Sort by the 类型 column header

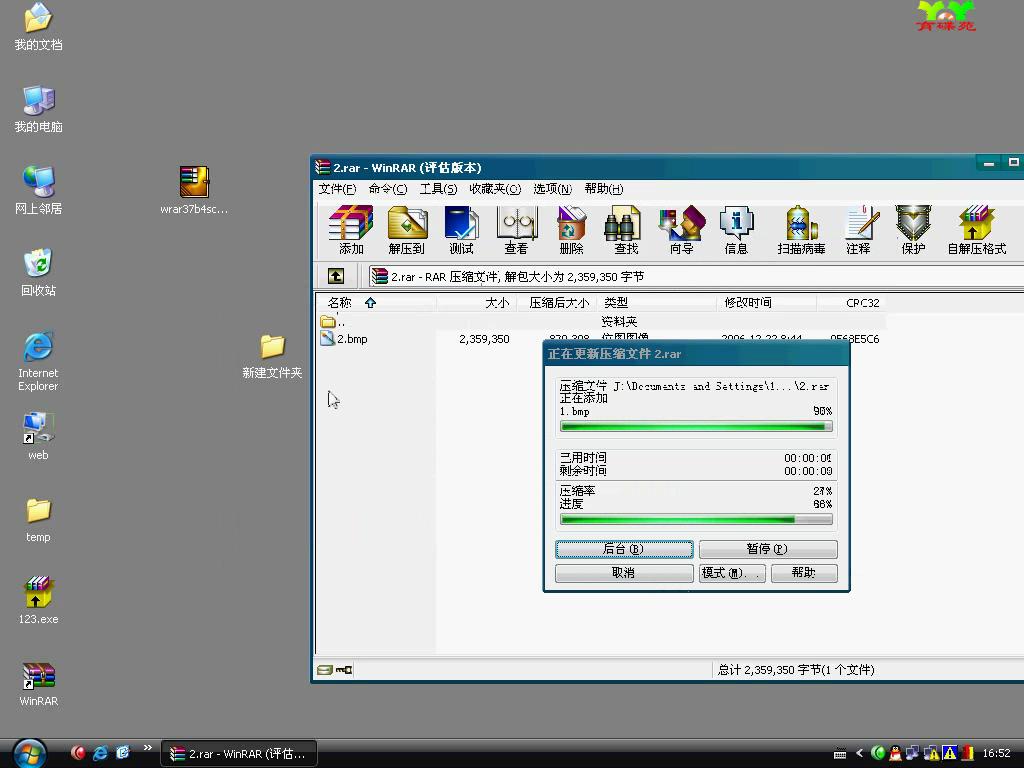(656, 302)
